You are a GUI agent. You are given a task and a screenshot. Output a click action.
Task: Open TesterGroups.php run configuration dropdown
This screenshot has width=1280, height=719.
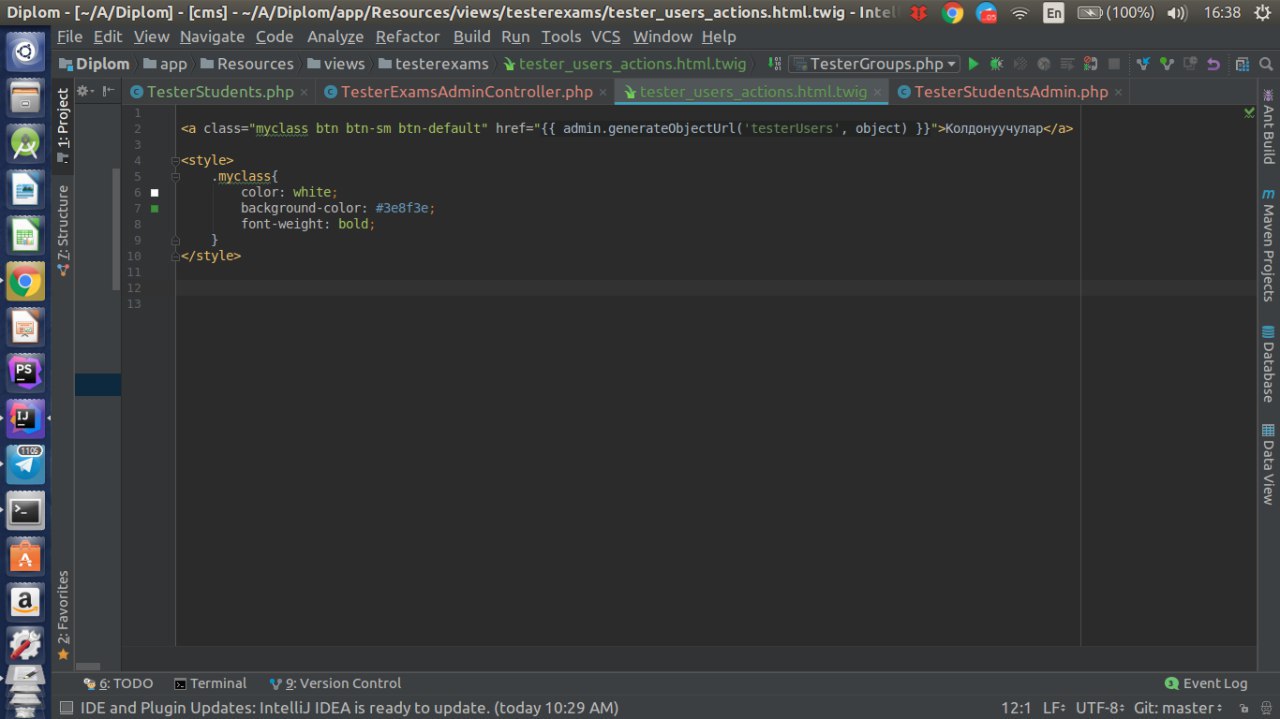pos(874,64)
